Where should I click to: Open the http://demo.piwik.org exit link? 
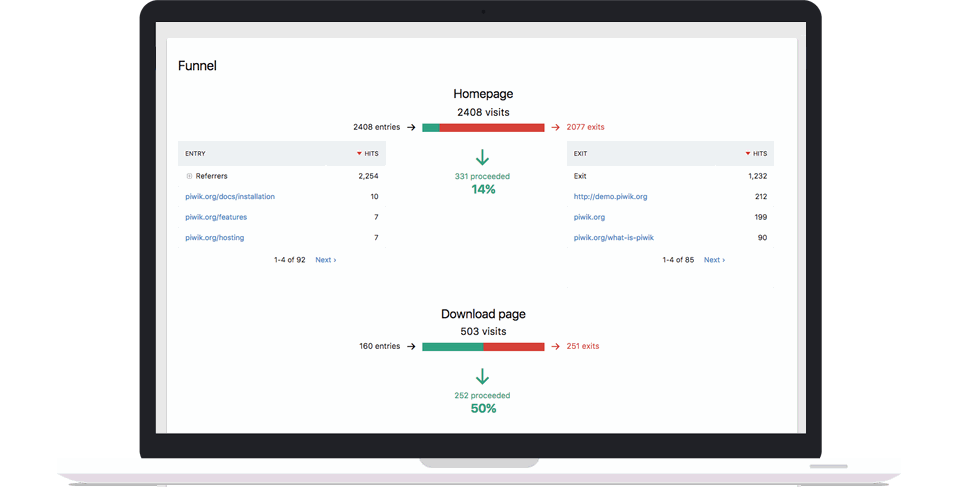coord(610,197)
